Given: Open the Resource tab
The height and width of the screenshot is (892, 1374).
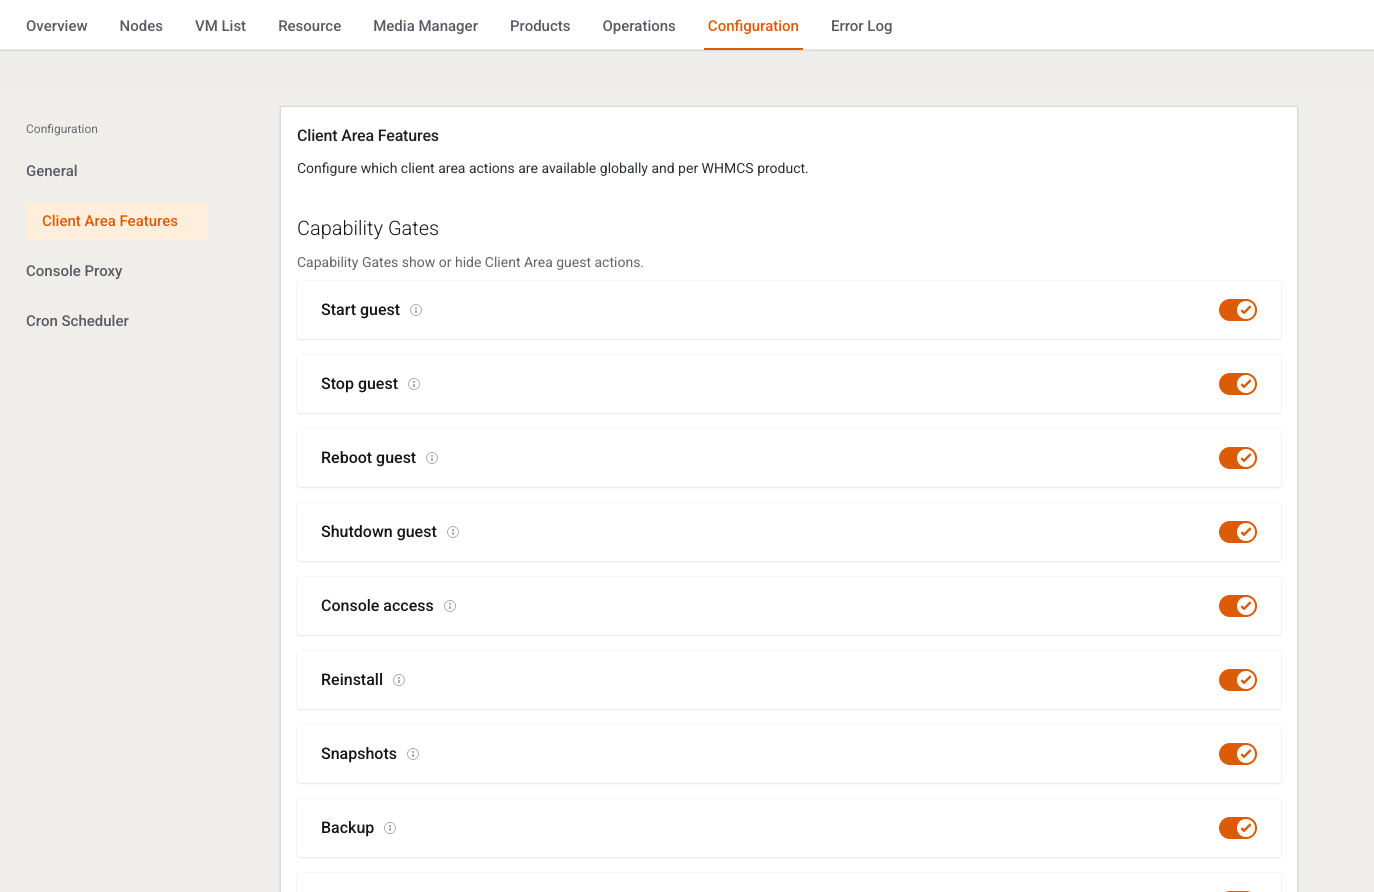Looking at the screenshot, I should 310,26.
